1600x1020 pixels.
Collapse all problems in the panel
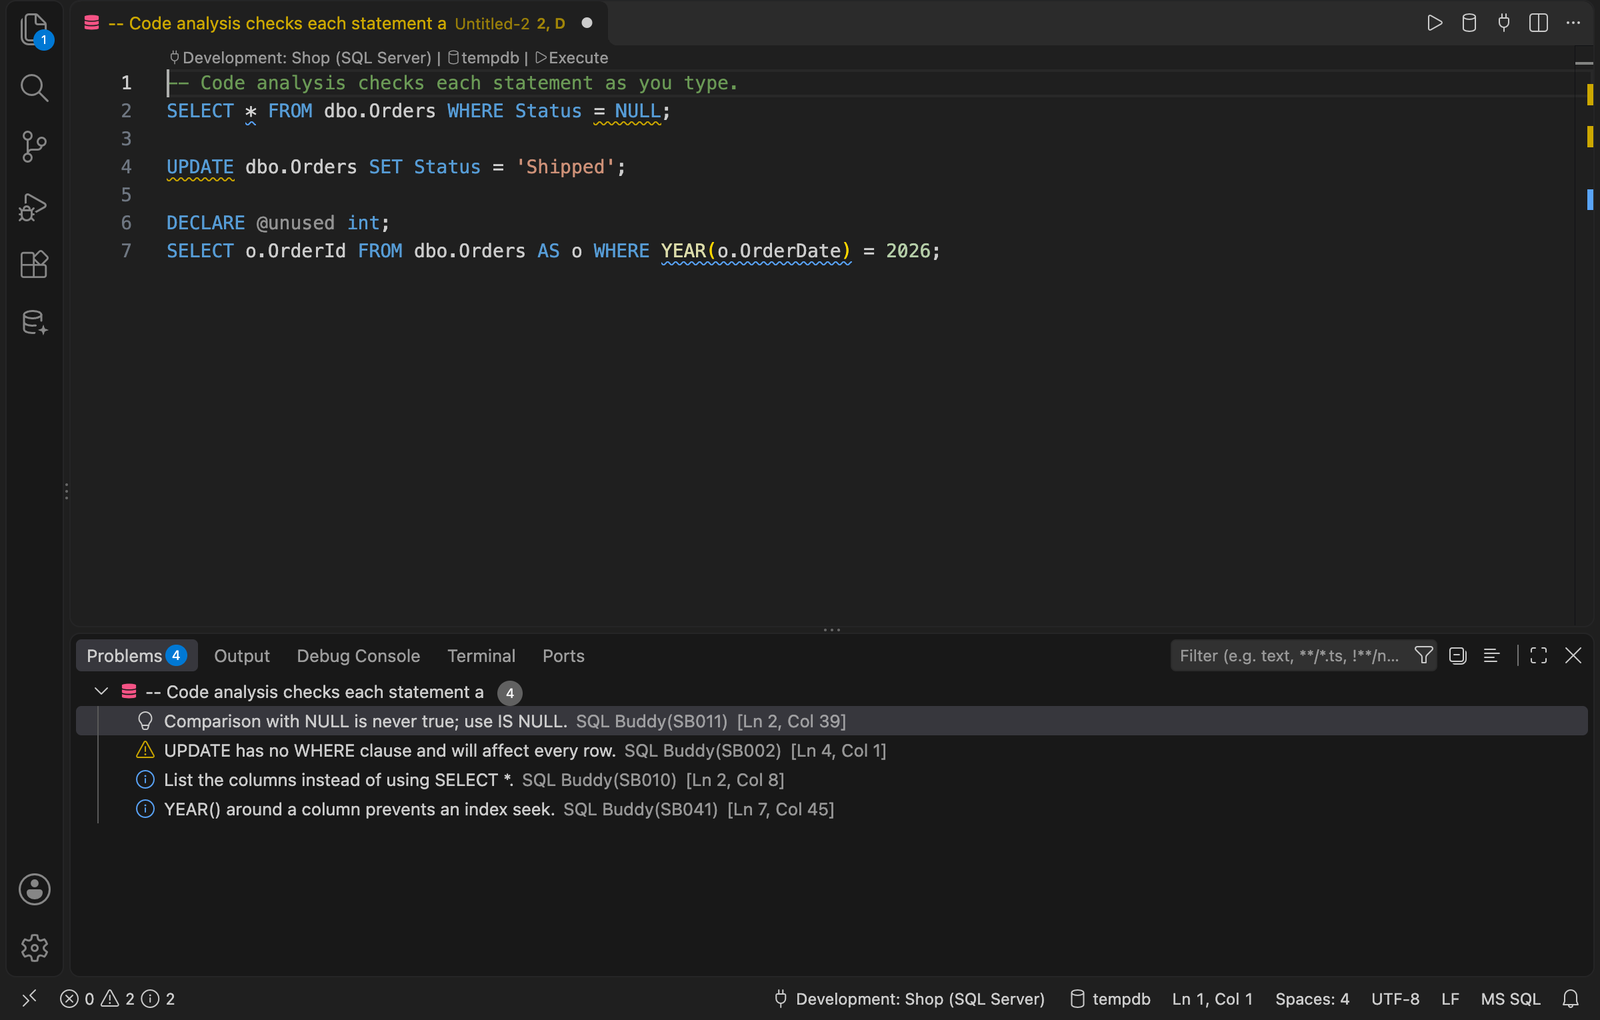point(1458,656)
